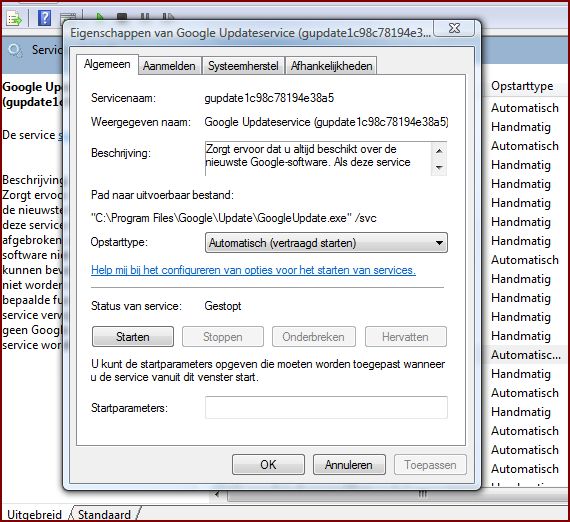Switch to the Aanmelden tab
This screenshot has height=522, width=570.
[169, 66]
